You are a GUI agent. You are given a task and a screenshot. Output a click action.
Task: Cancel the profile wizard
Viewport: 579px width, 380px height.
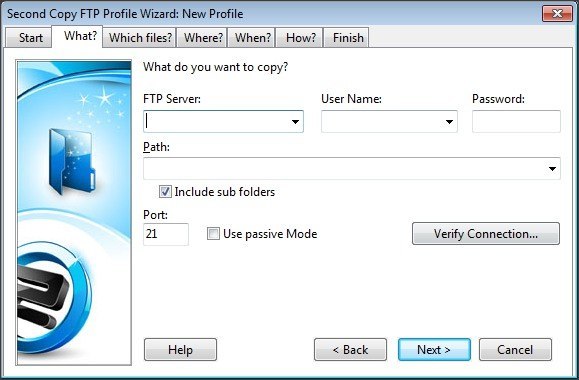515,349
